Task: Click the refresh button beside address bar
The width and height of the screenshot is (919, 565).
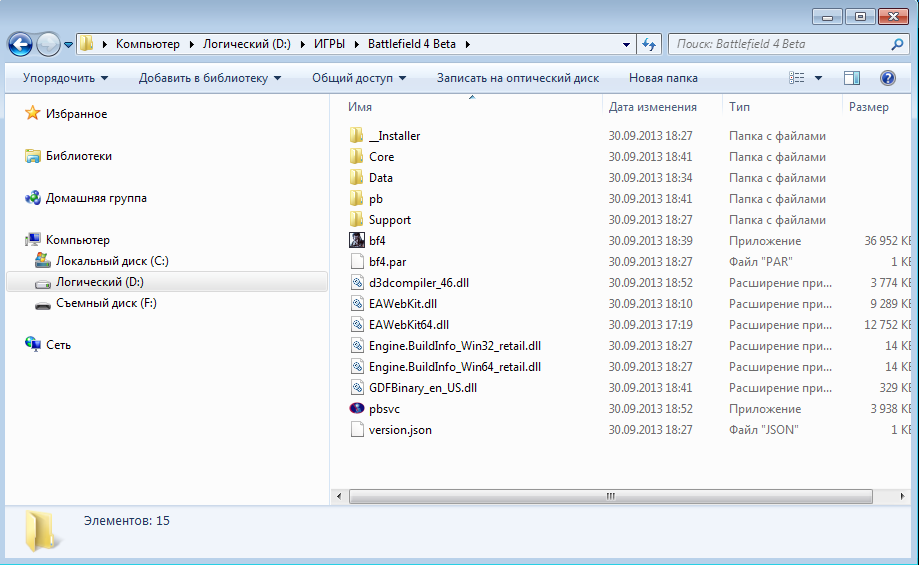Action: pyautogui.click(x=649, y=44)
